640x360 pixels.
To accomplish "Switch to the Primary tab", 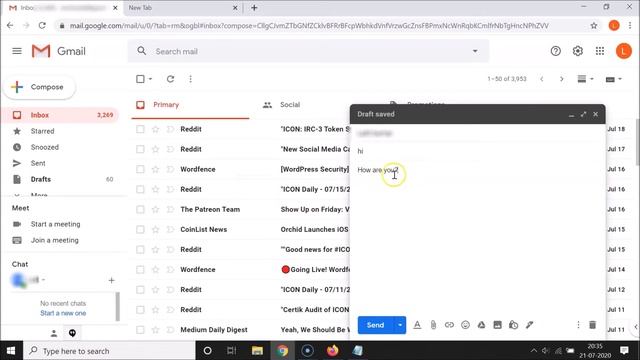I will [190, 105].
